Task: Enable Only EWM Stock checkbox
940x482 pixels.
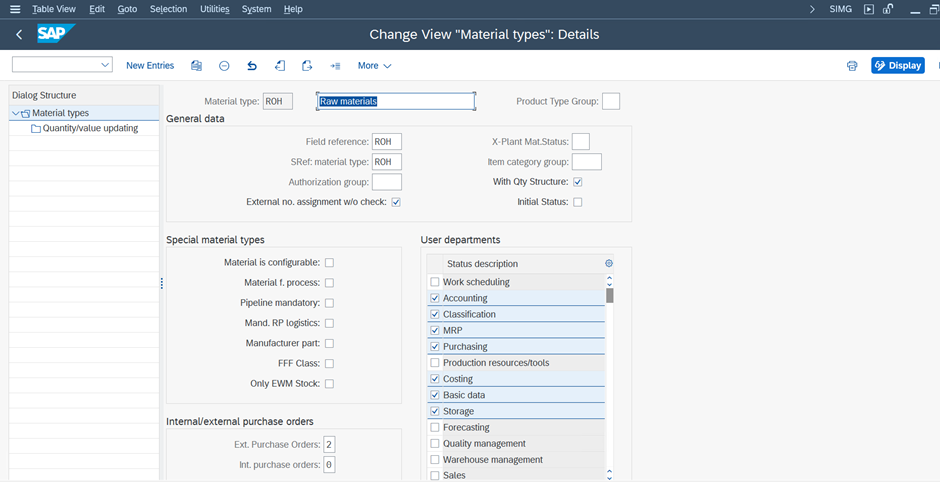Action: coord(329,384)
